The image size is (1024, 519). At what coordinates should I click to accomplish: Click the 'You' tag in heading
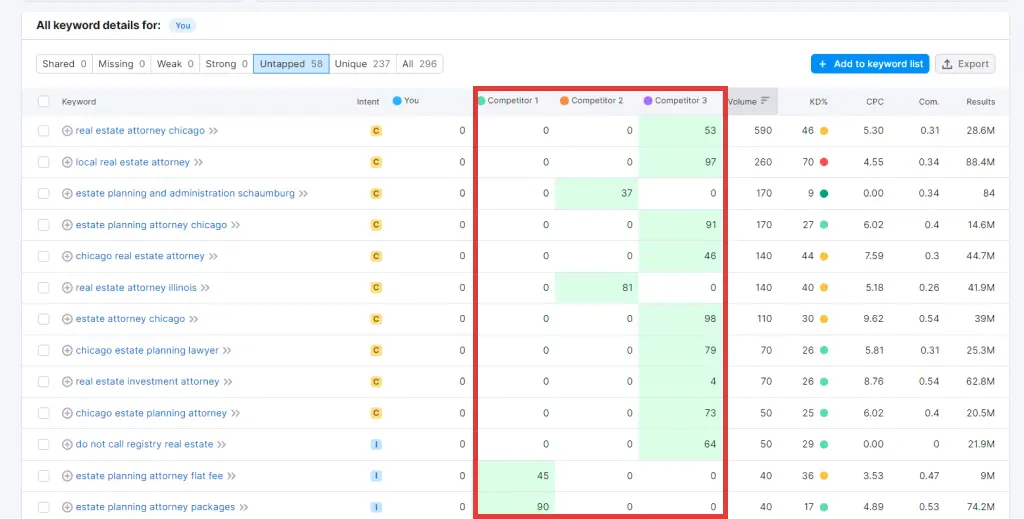[x=183, y=25]
